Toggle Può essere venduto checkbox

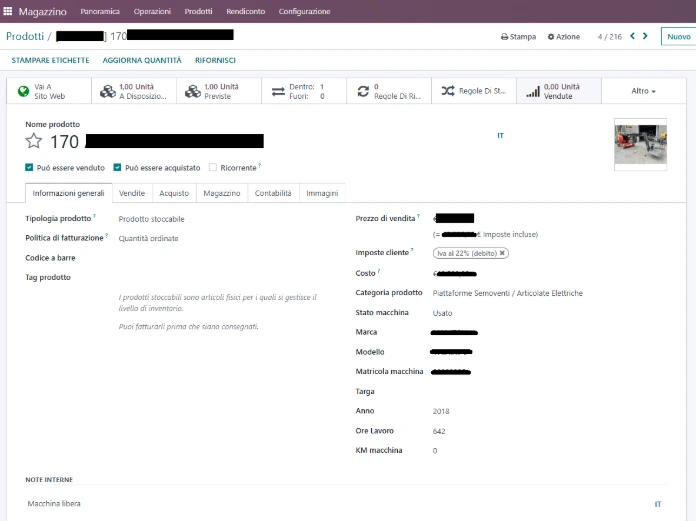[29, 167]
